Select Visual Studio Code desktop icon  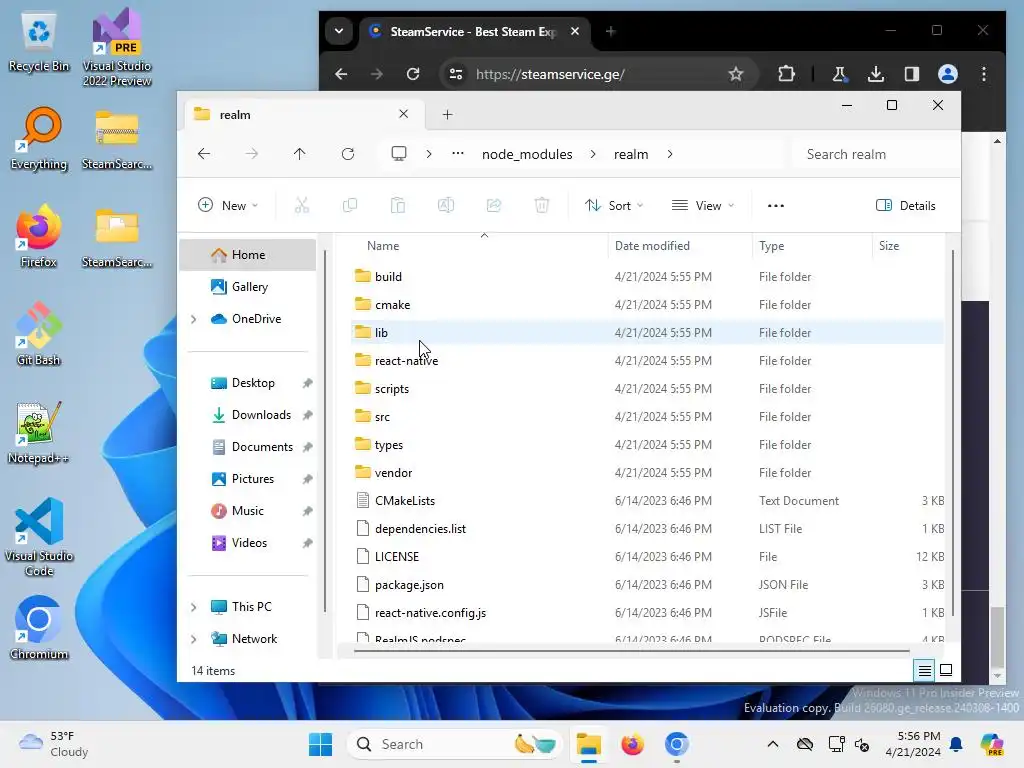(x=39, y=537)
